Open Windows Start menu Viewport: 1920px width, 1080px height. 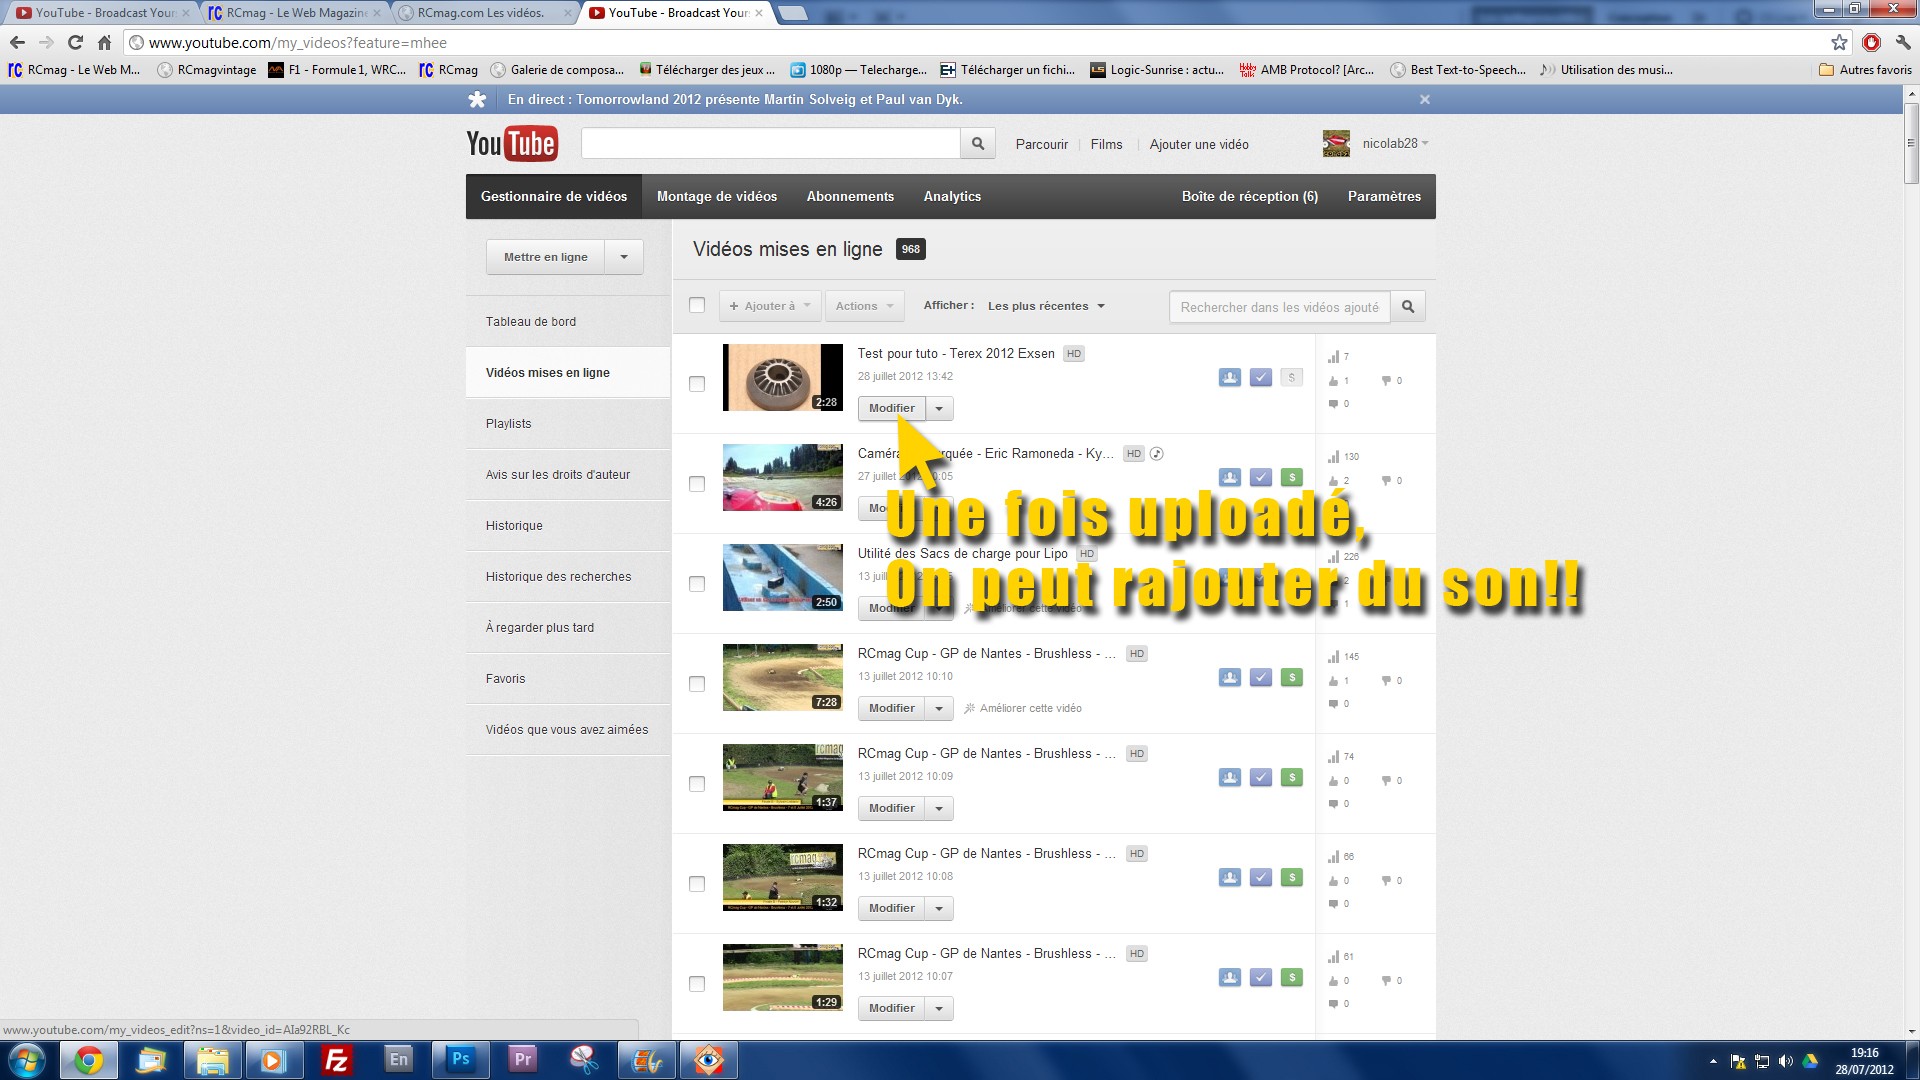point(26,1060)
